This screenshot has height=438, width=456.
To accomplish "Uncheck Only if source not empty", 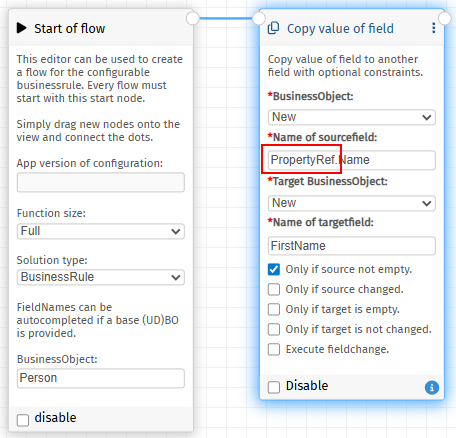I will (274, 269).
